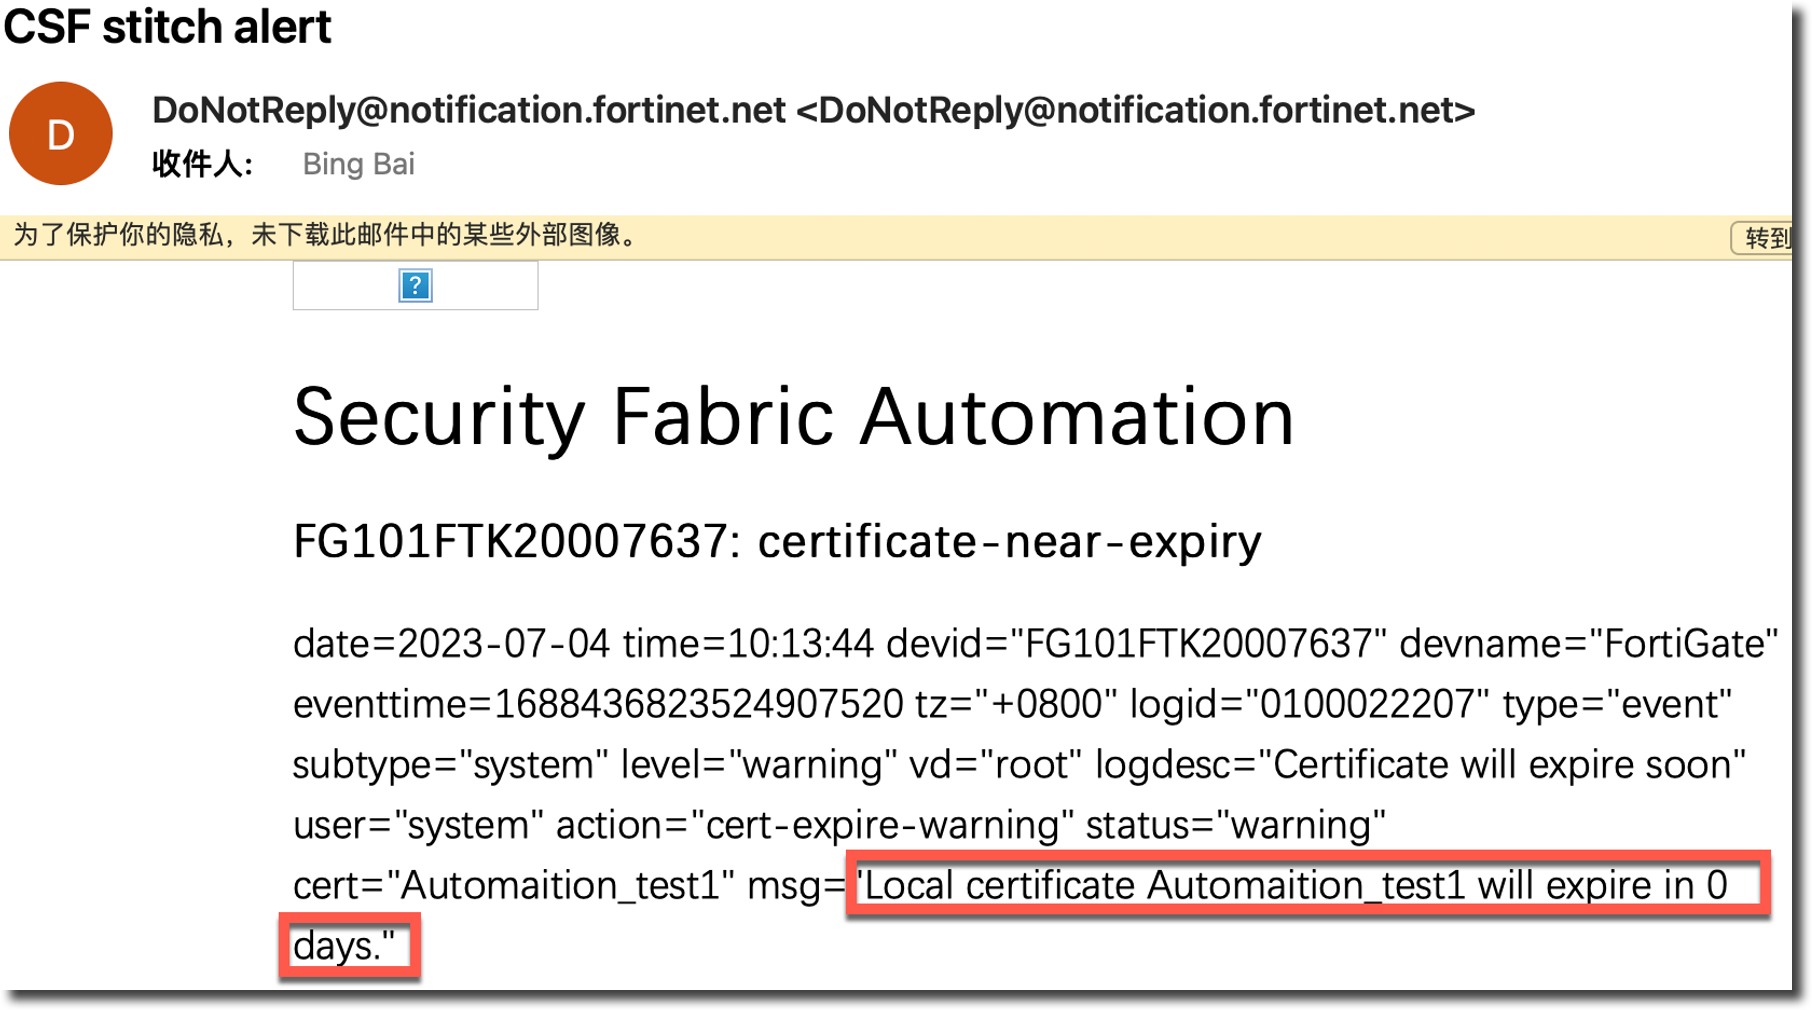Click the blue question mark missing-image icon
Image resolution: width=1812 pixels, height=1010 pixels.
click(415, 286)
